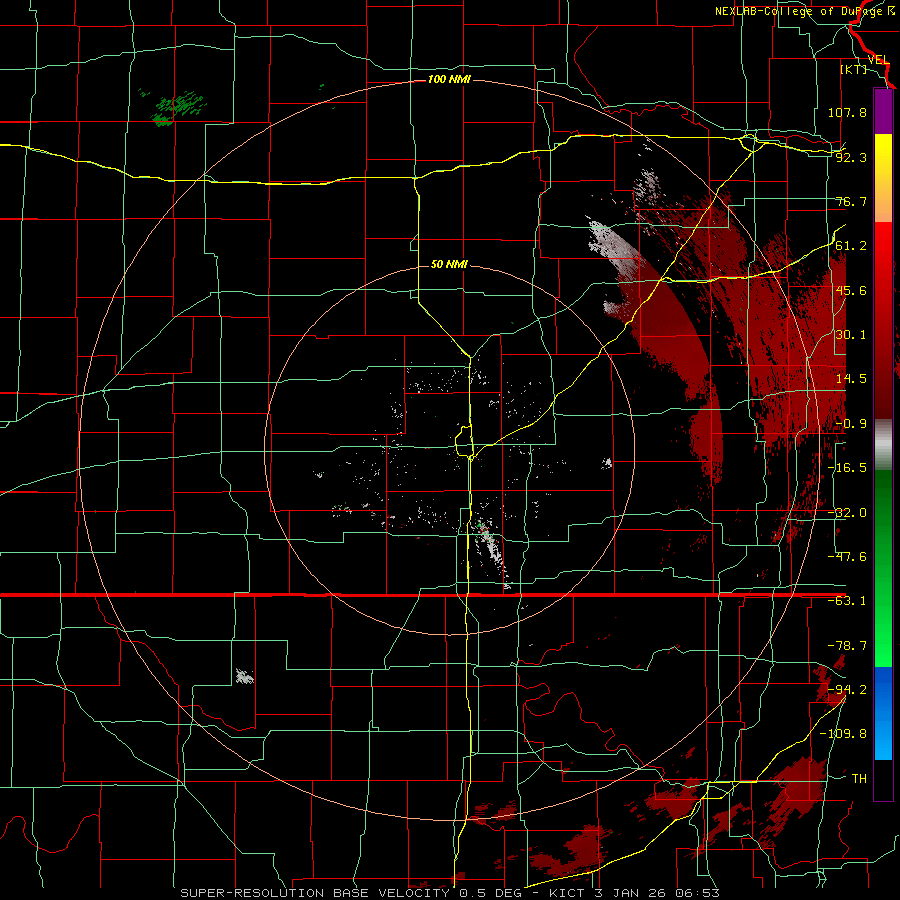The height and width of the screenshot is (900, 900).
Task: Click the Super-Resolution Base Velocity caption
Action: coord(450,893)
